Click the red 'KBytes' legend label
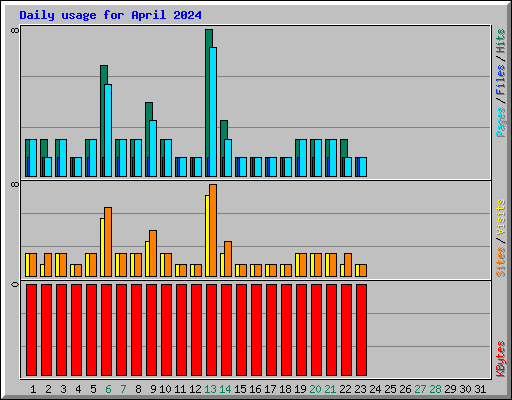The image size is (512, 400). [x=500, y=359]
